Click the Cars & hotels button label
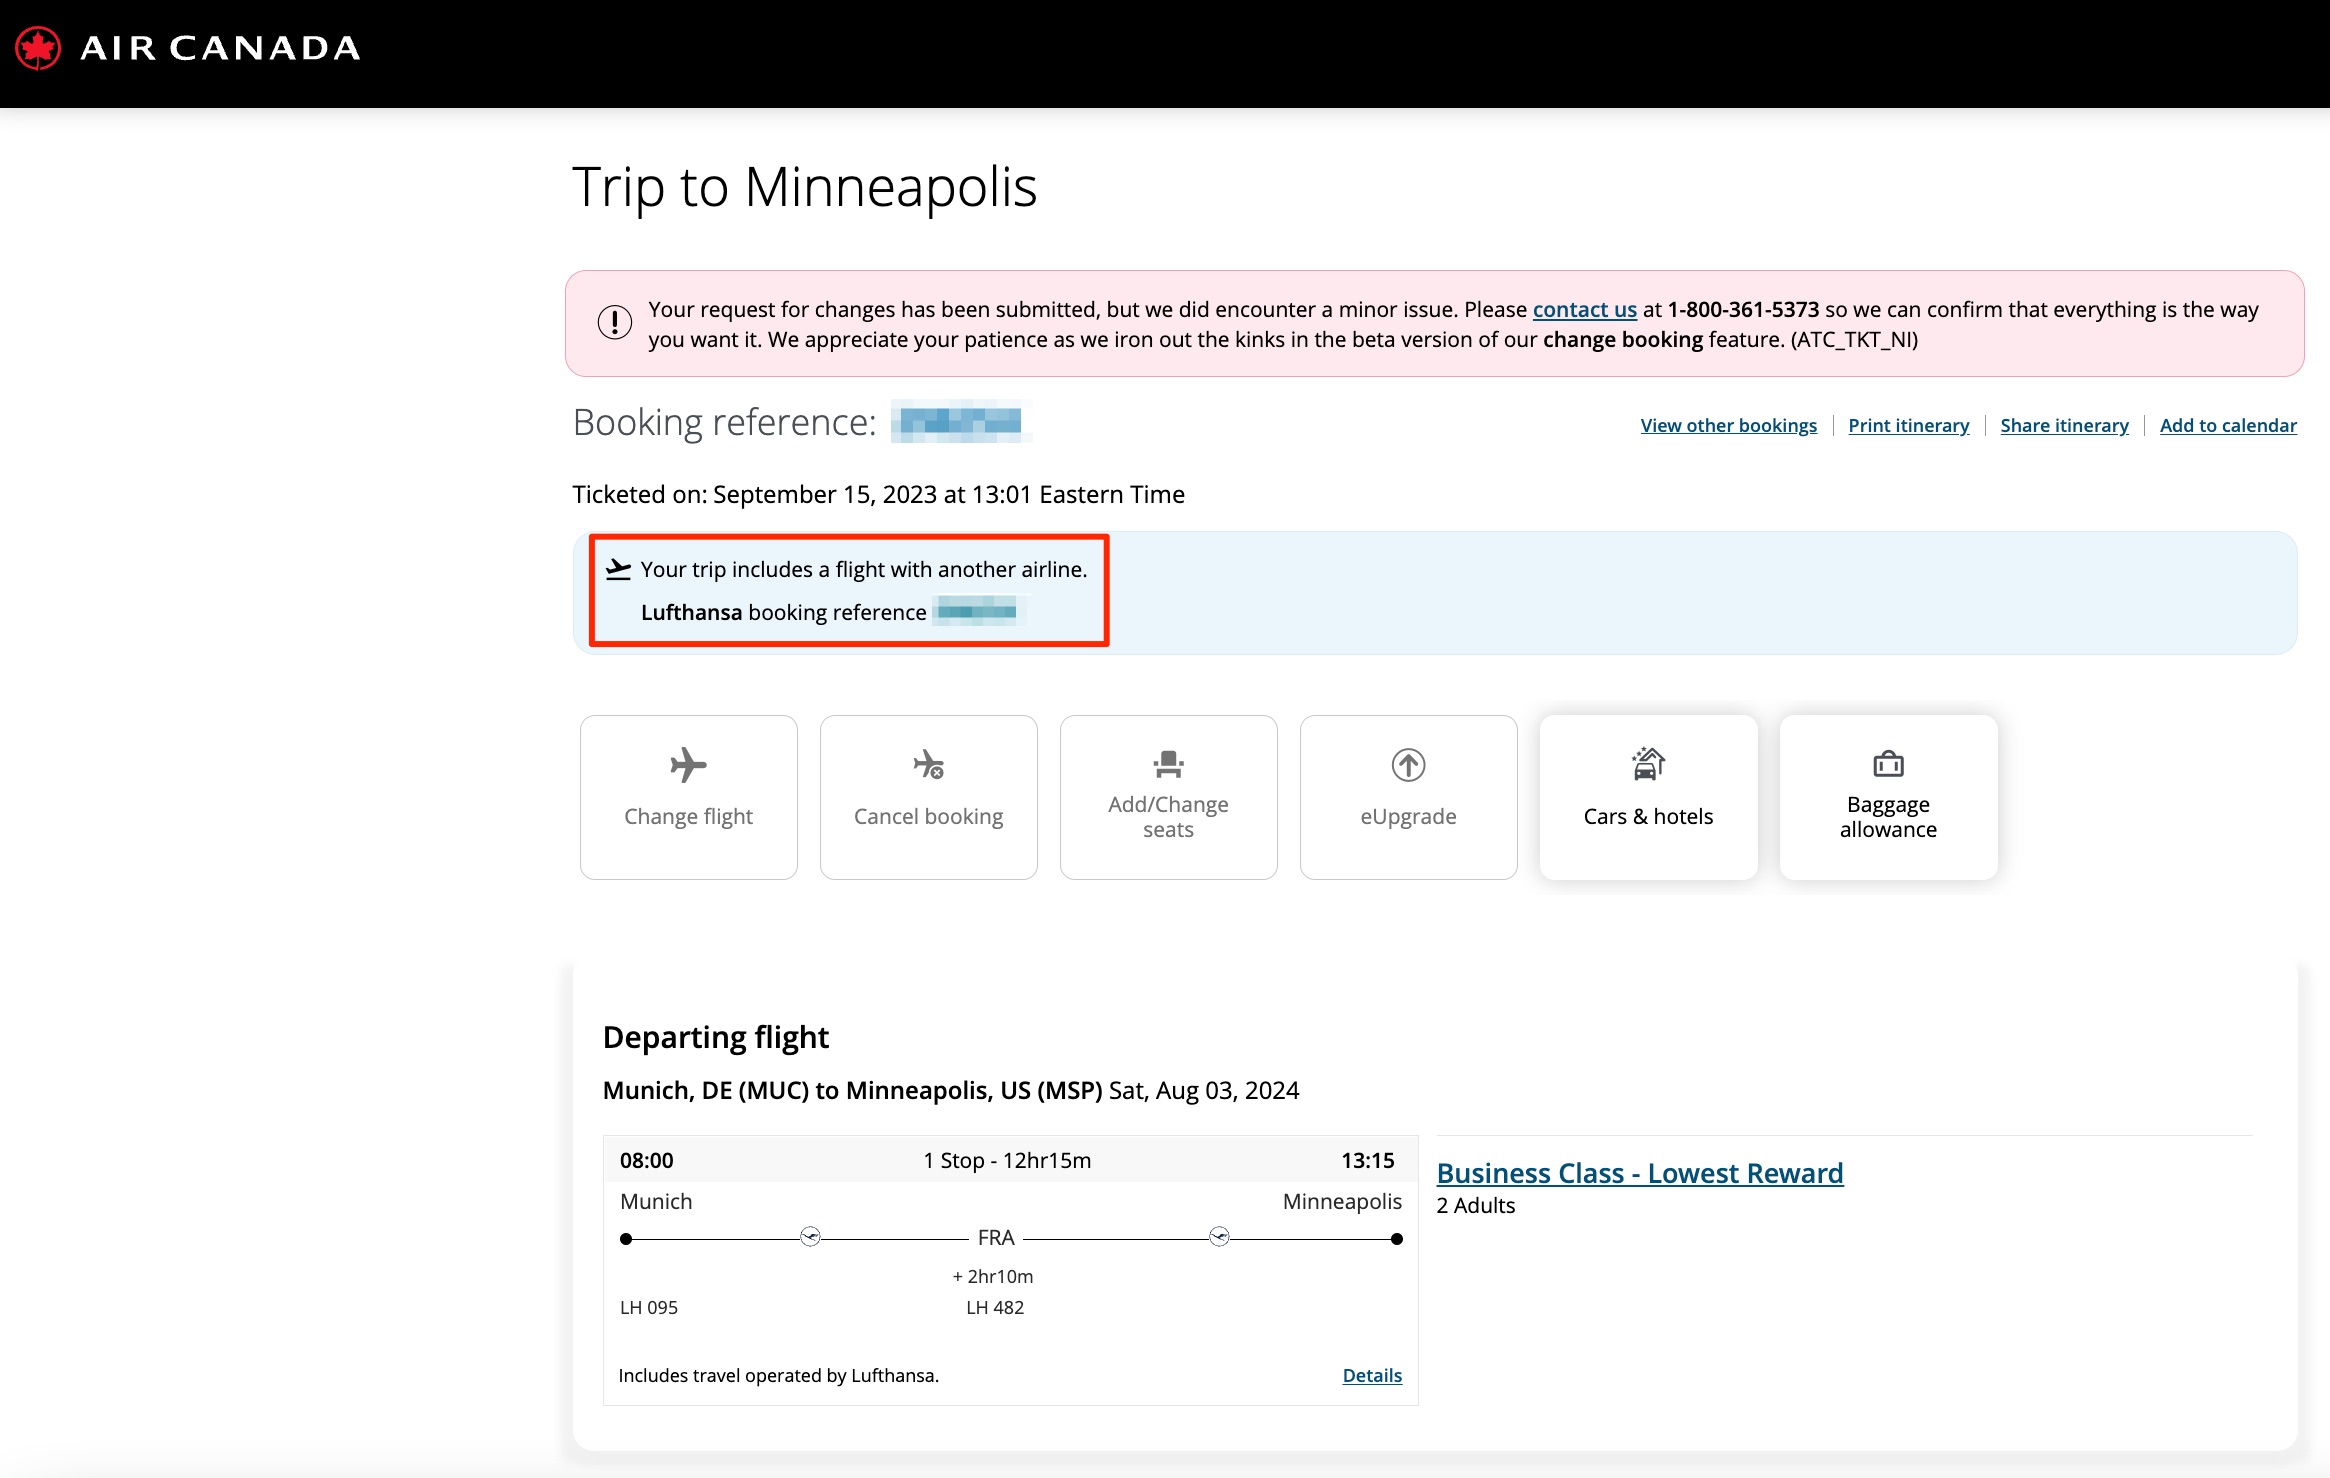 click(1648, 816)
